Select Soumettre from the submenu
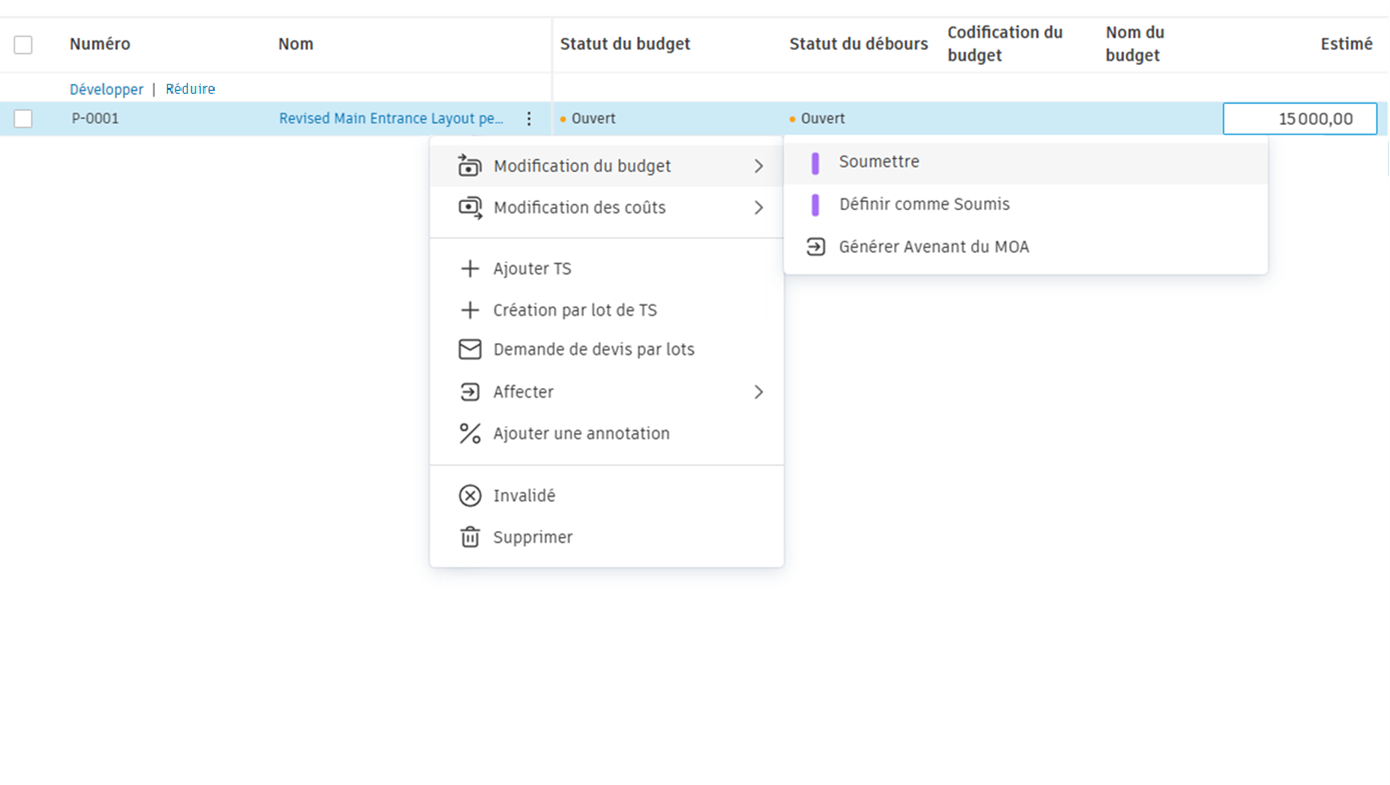Viewport: 1390px width, 785px height. click(879, 162)
